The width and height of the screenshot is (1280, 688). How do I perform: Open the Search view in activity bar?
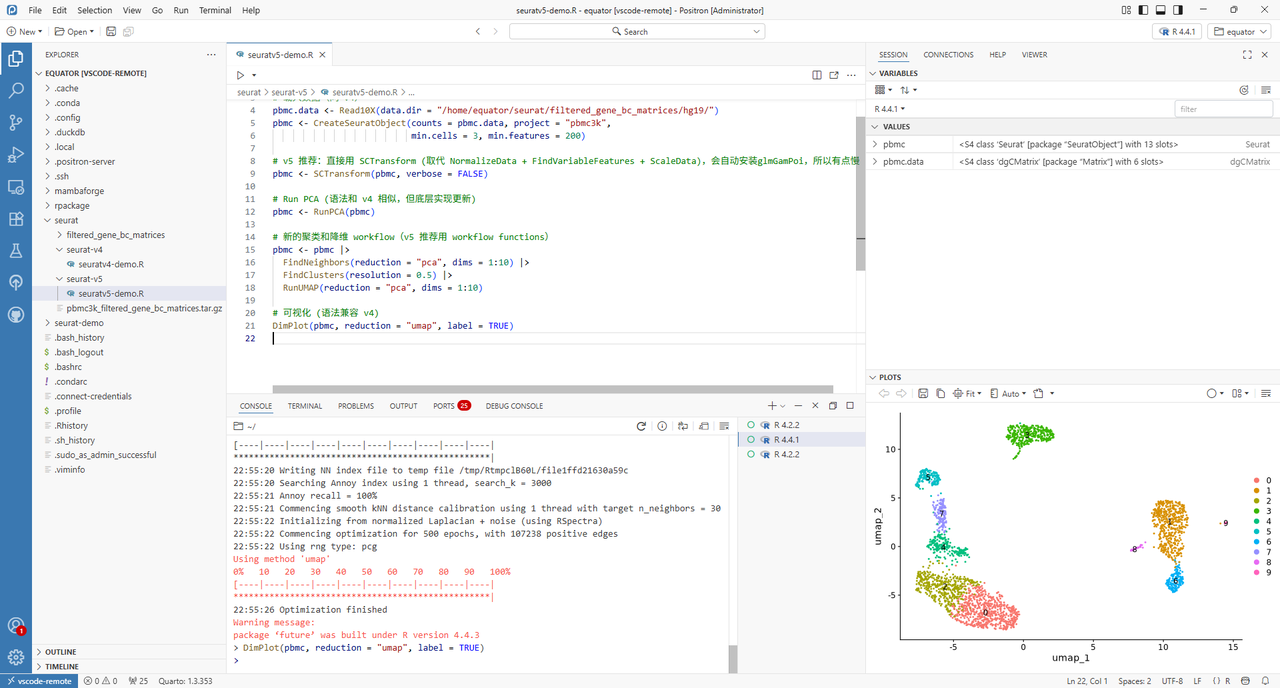(x=16, y=91)
